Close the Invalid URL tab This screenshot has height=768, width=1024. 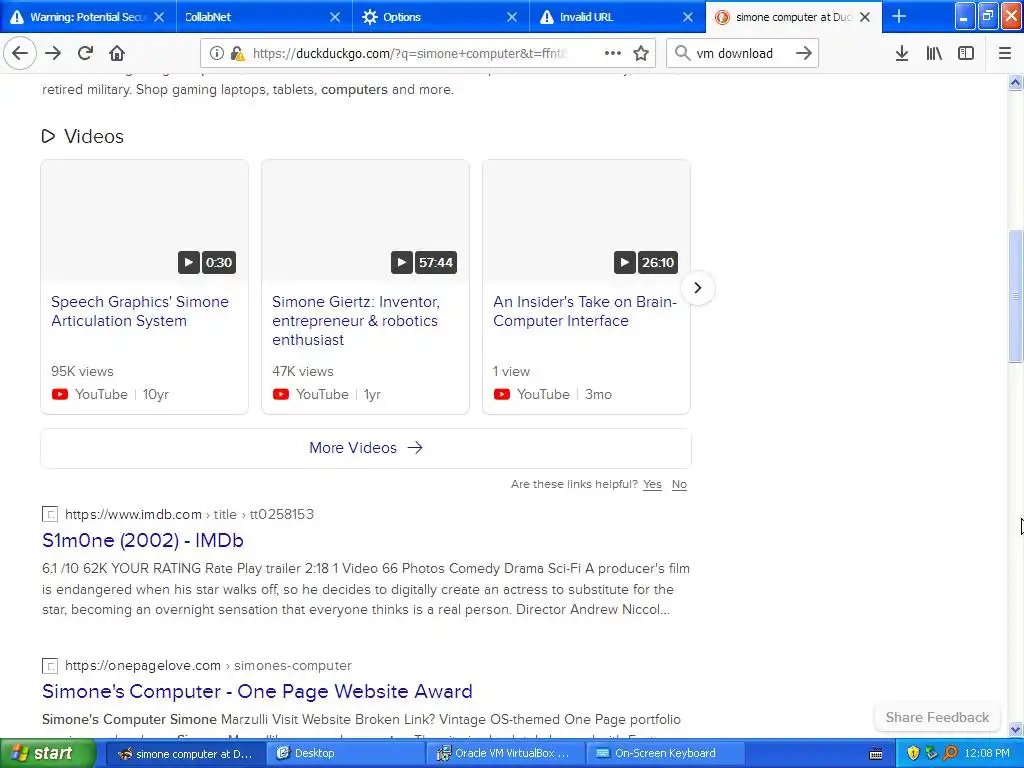point(688,17)
